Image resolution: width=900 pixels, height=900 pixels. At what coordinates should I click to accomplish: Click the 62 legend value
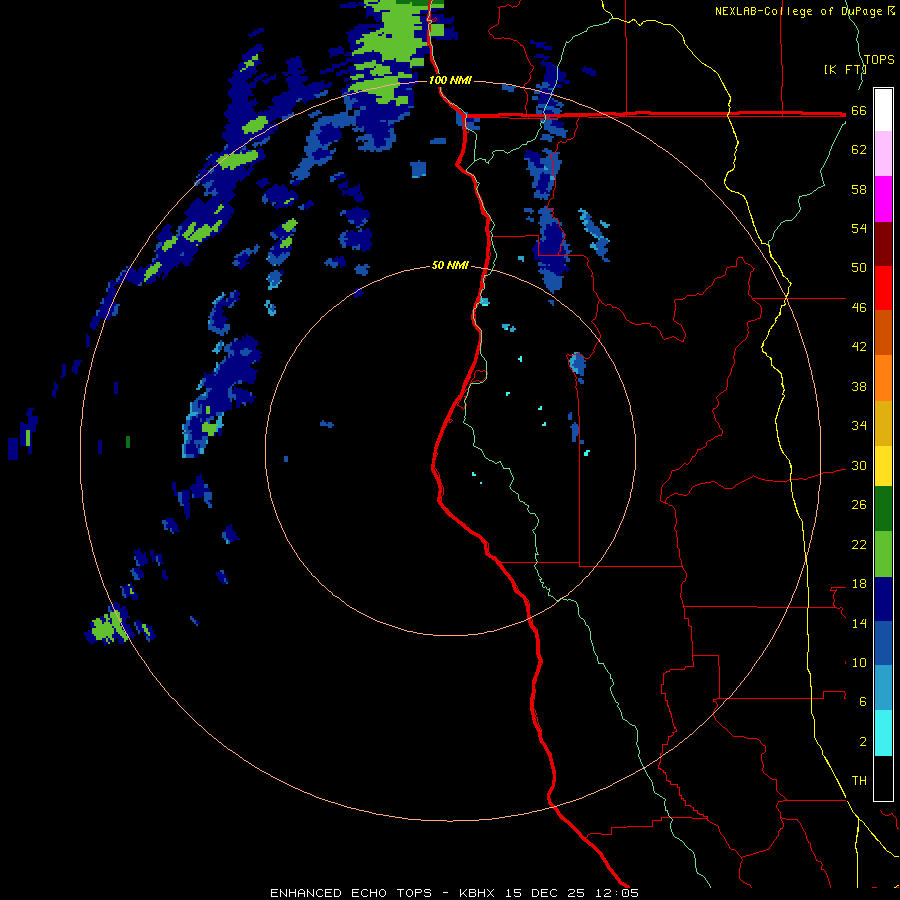pos(859,150)
